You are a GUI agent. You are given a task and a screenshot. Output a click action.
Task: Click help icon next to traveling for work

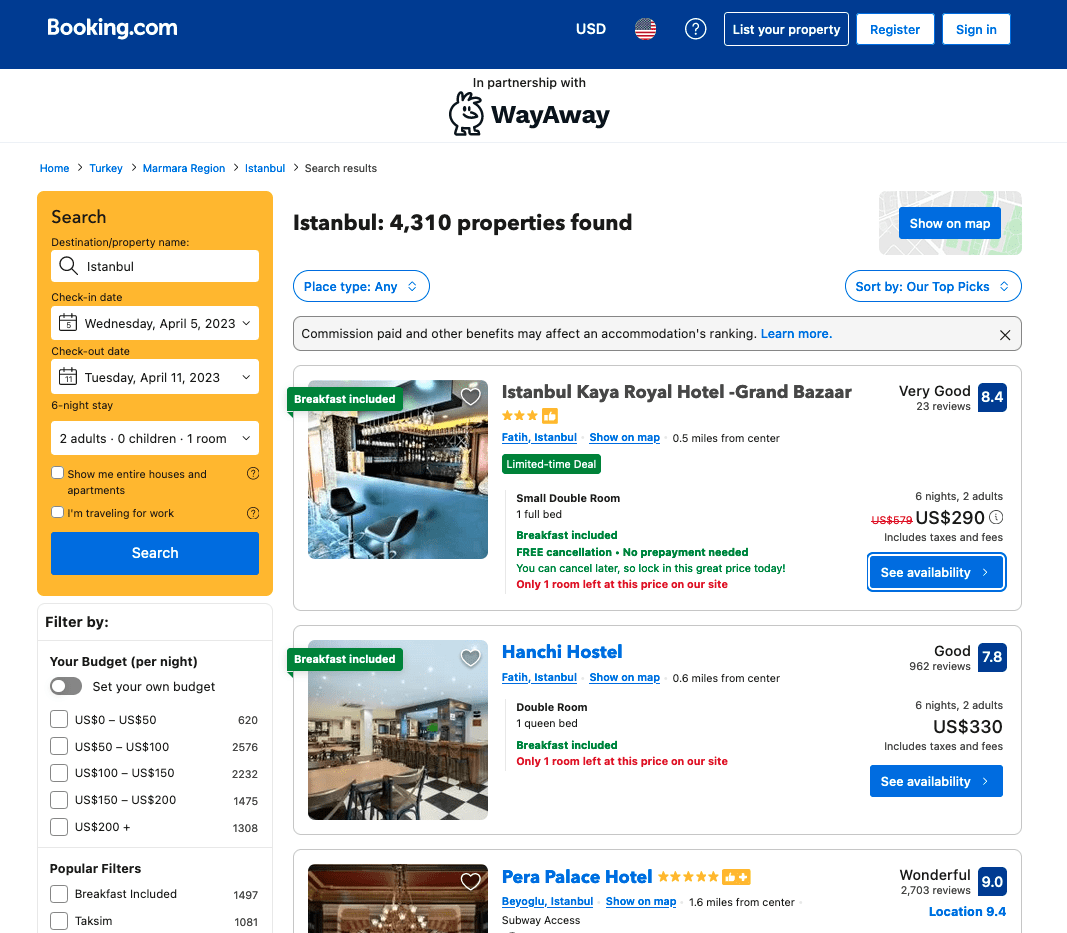pyautogui.click(x=252, y=513)
